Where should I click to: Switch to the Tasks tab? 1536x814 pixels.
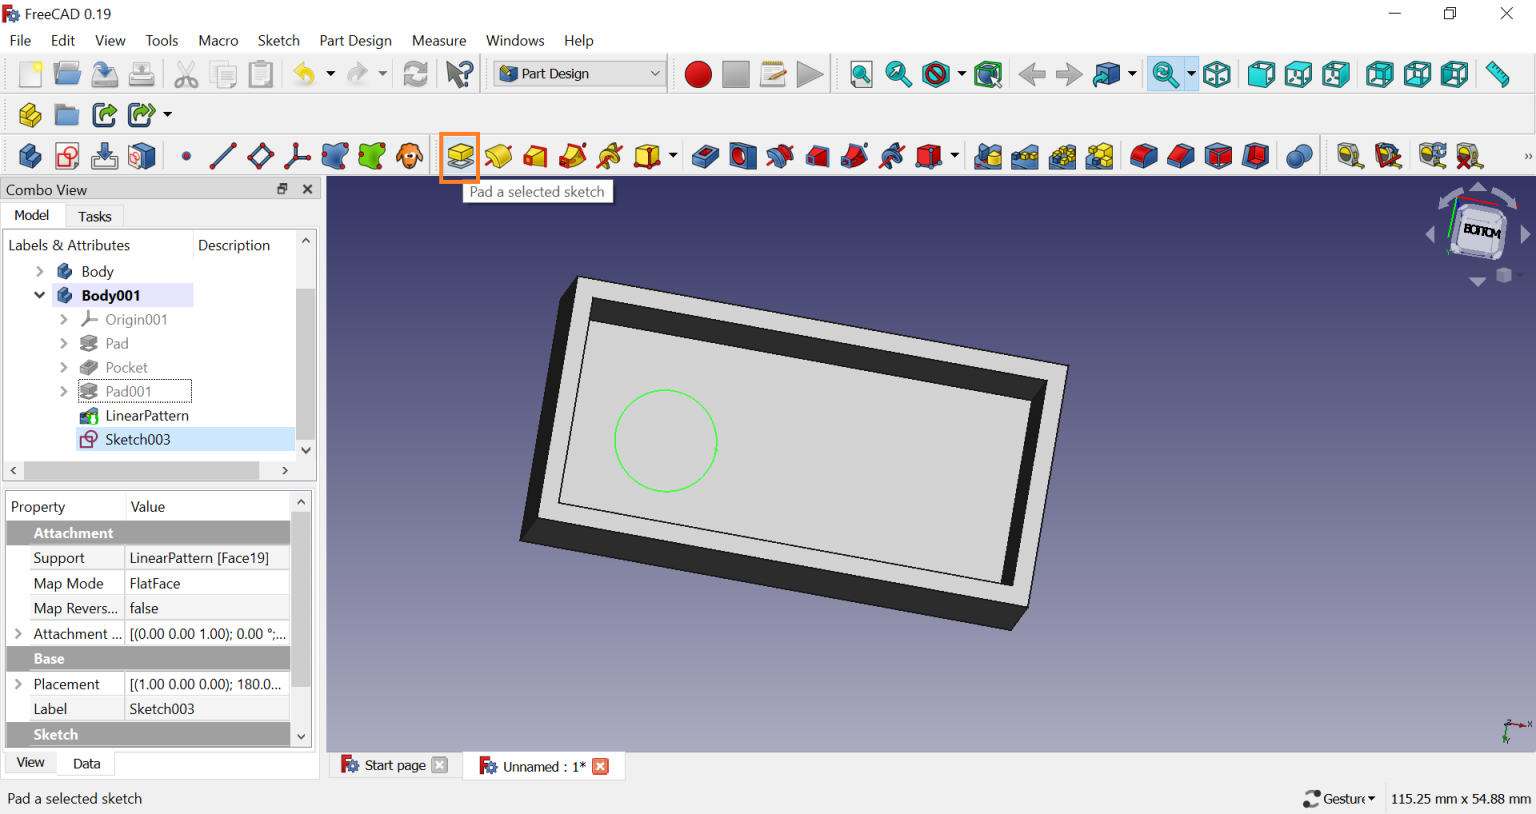[95, 216]
